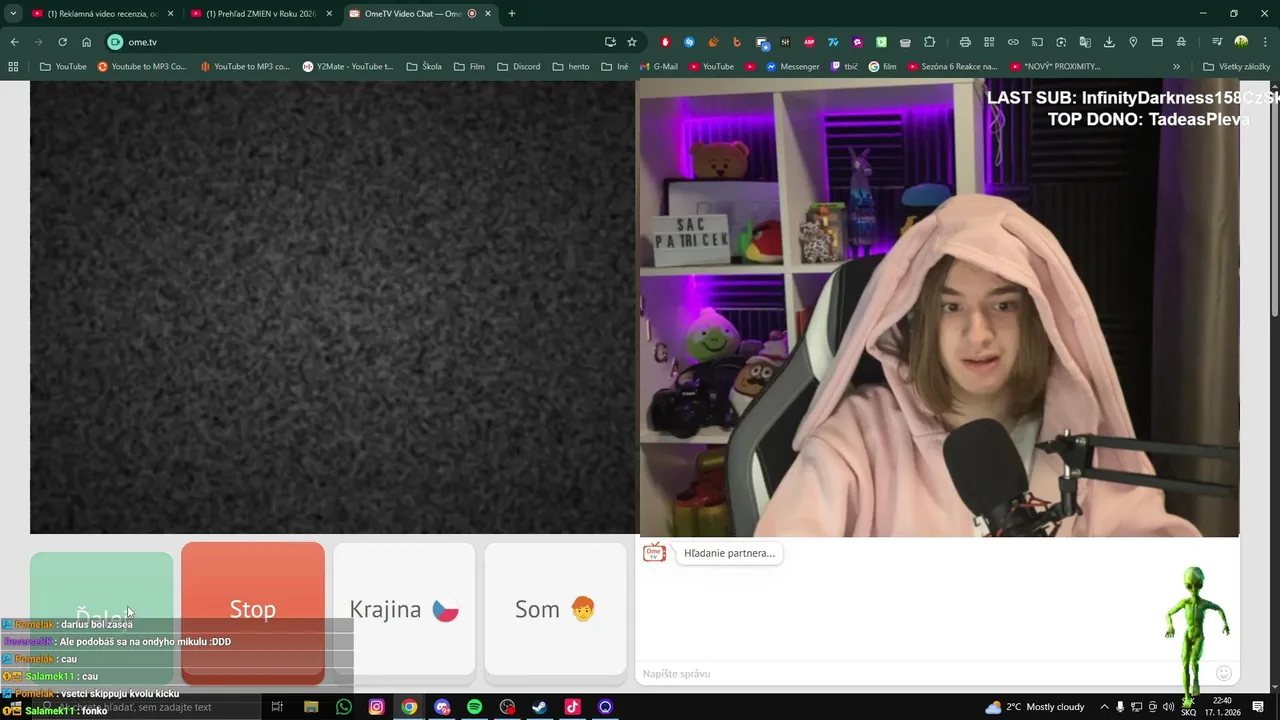Image resolution: width=1280 pixels, height=720 pixels.
Task: Open the Škola bookmarks folder
Action: (x=424, y=67)
